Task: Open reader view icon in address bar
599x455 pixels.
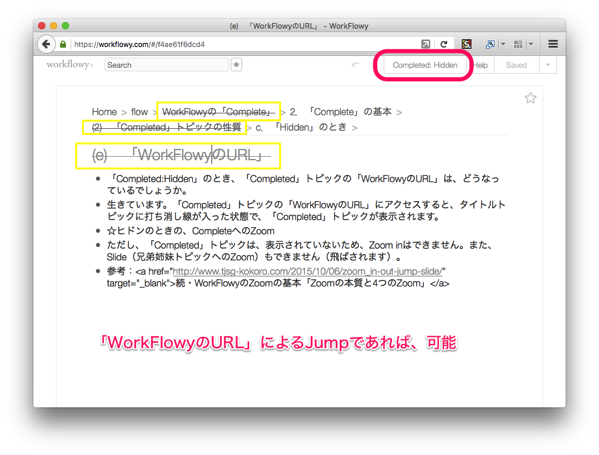Action: tap(425, 44)
